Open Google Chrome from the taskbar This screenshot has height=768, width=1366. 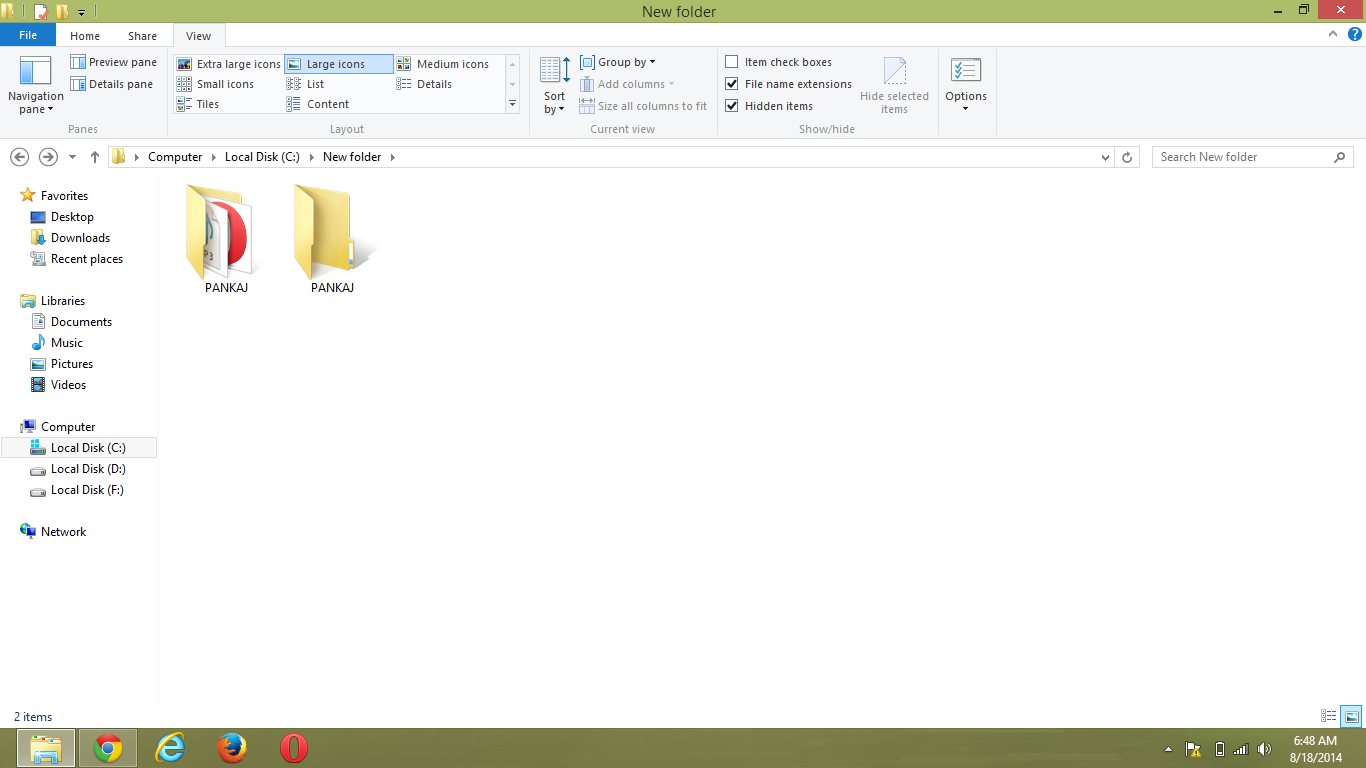click(108, 747)
